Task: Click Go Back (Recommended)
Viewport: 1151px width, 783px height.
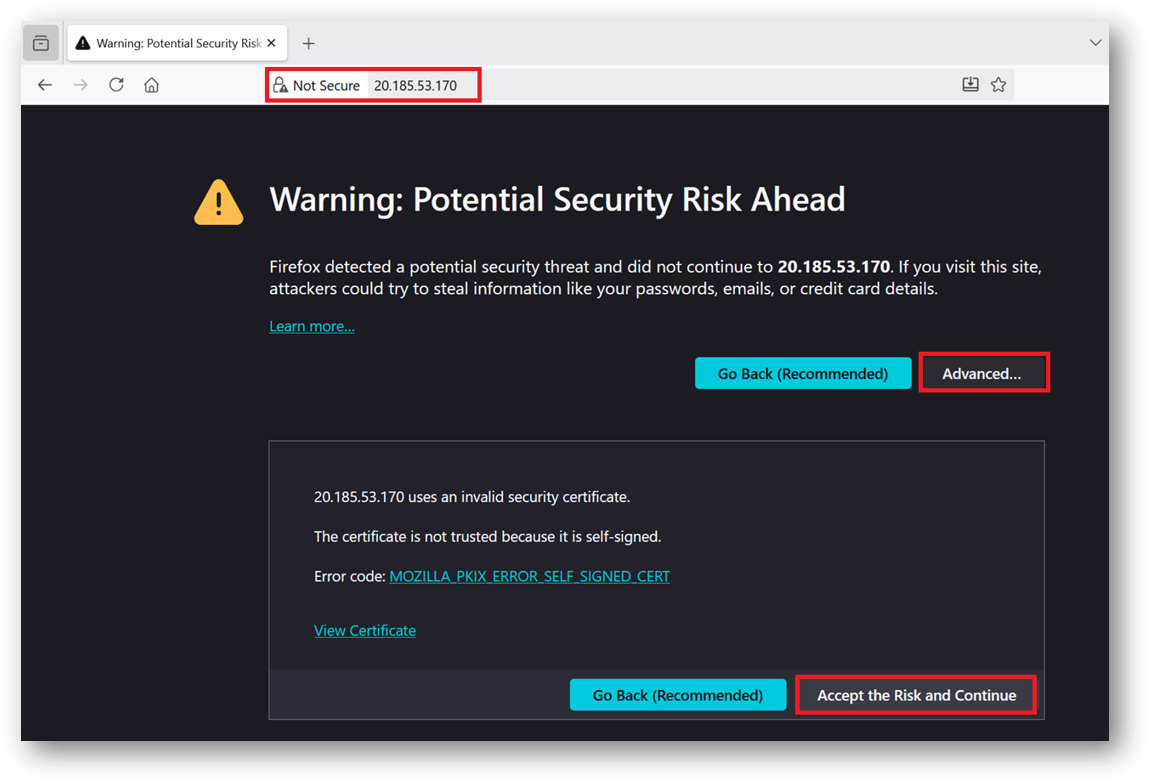Action: click(803, 372)
